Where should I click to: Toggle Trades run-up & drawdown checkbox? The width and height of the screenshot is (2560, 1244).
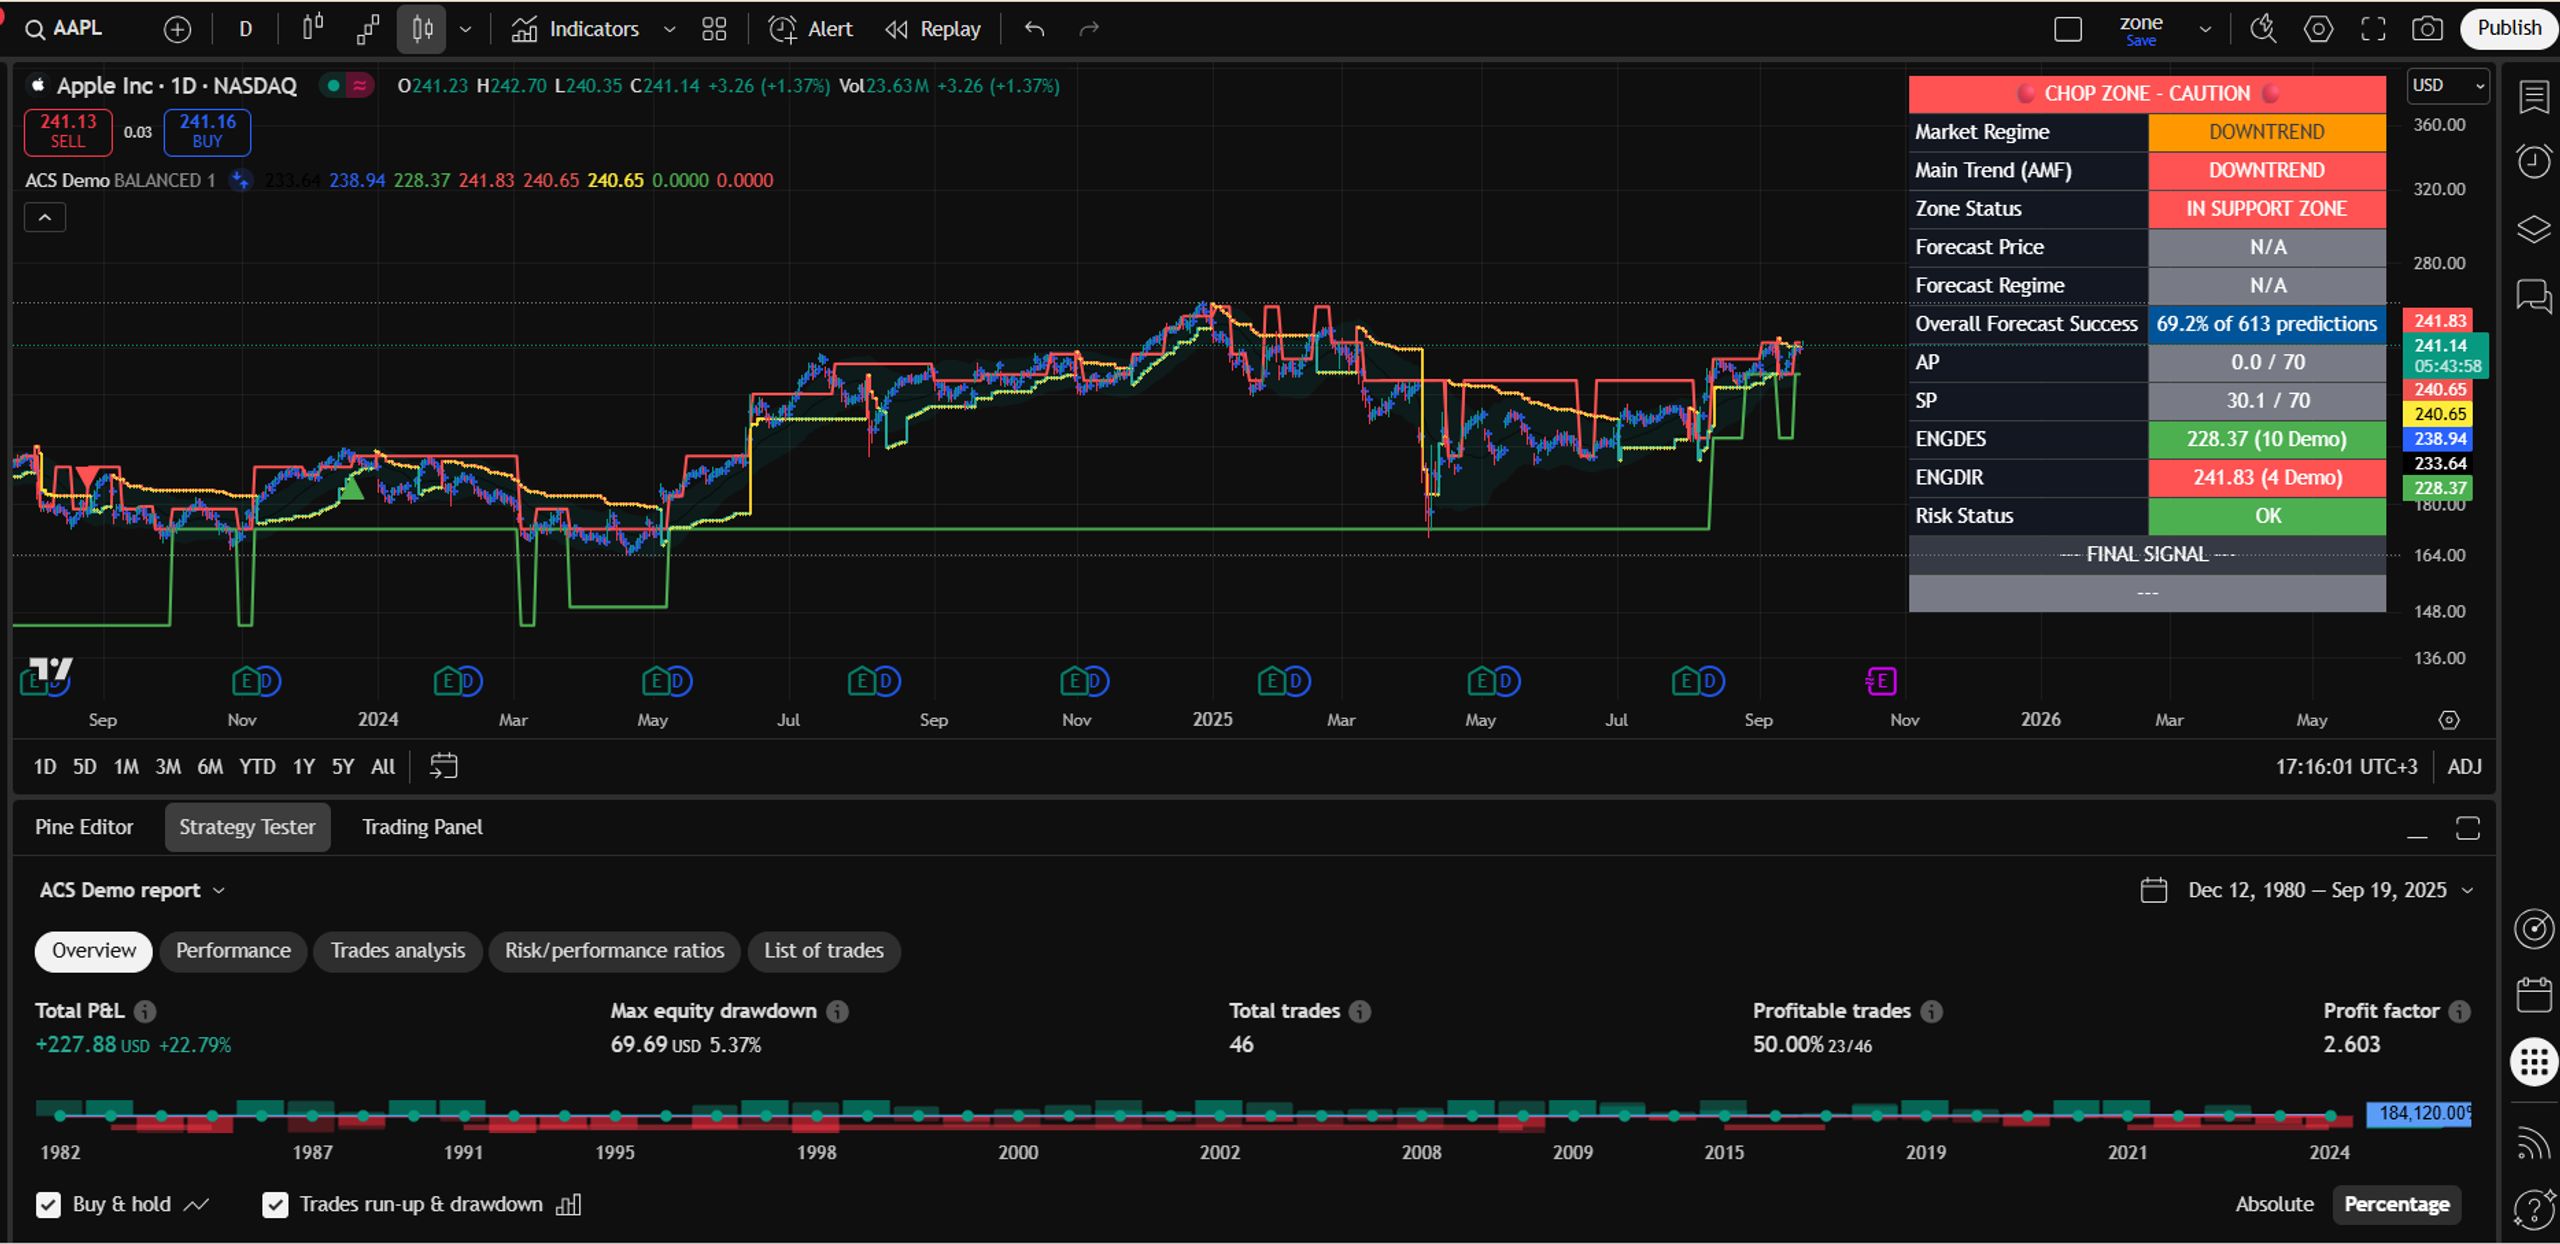pyautogui.click(x=275, y=1205)
